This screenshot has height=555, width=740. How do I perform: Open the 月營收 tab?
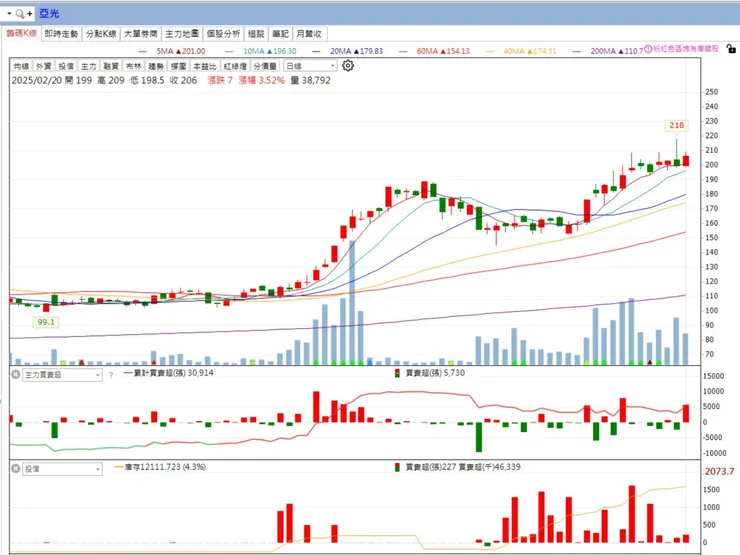(x=309, y=34)
